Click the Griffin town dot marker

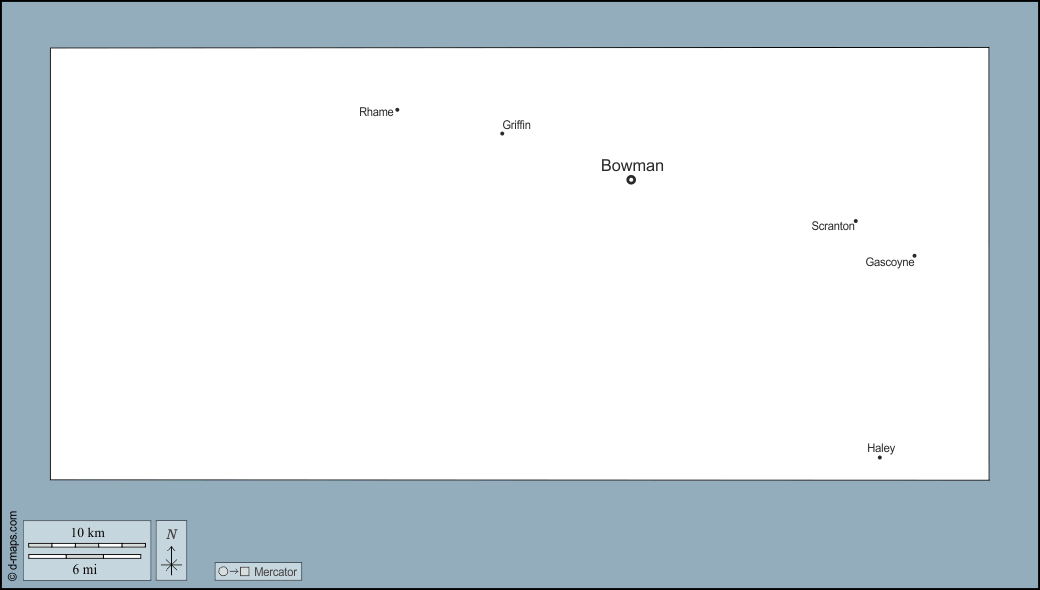[502, 133]
